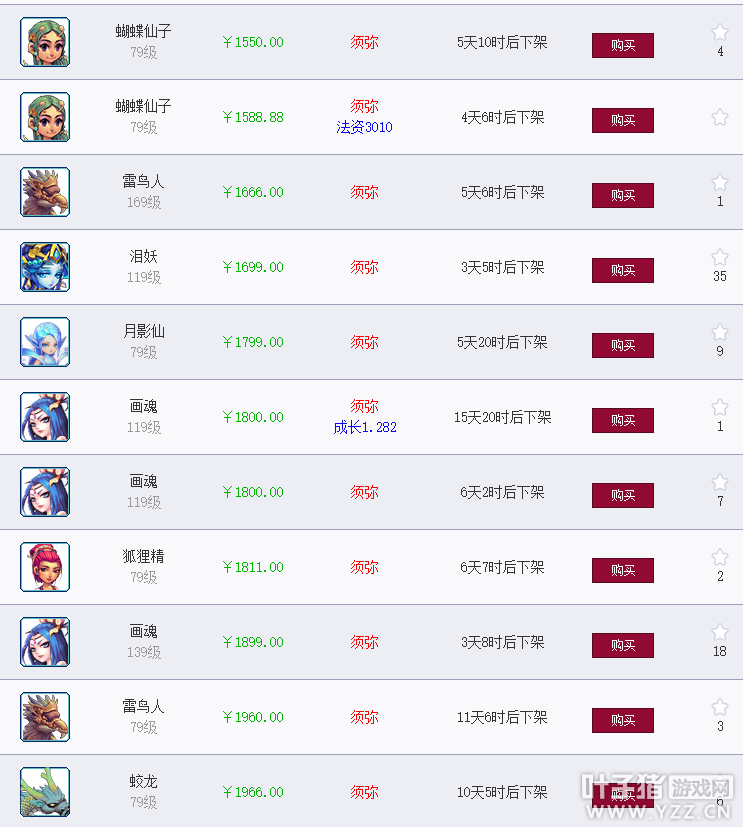
Task: Star the 139级 画魂 listing
Action: (x=720, y=632)
